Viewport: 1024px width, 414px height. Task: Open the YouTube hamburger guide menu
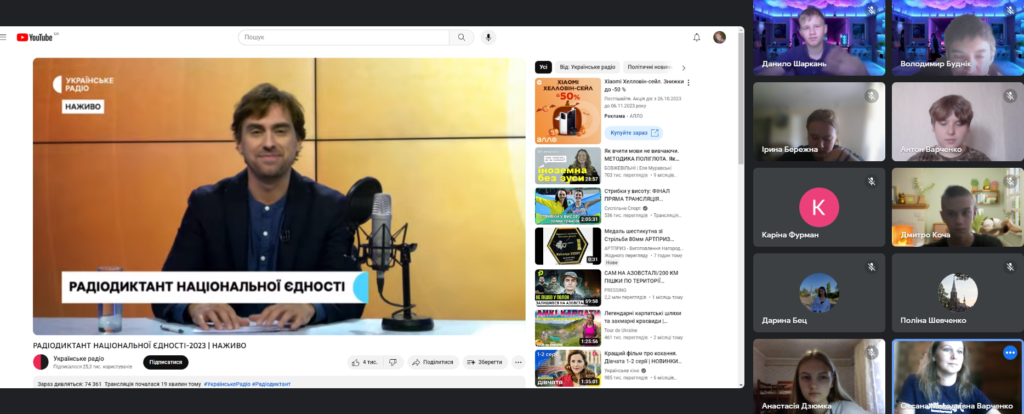[3, 37]
